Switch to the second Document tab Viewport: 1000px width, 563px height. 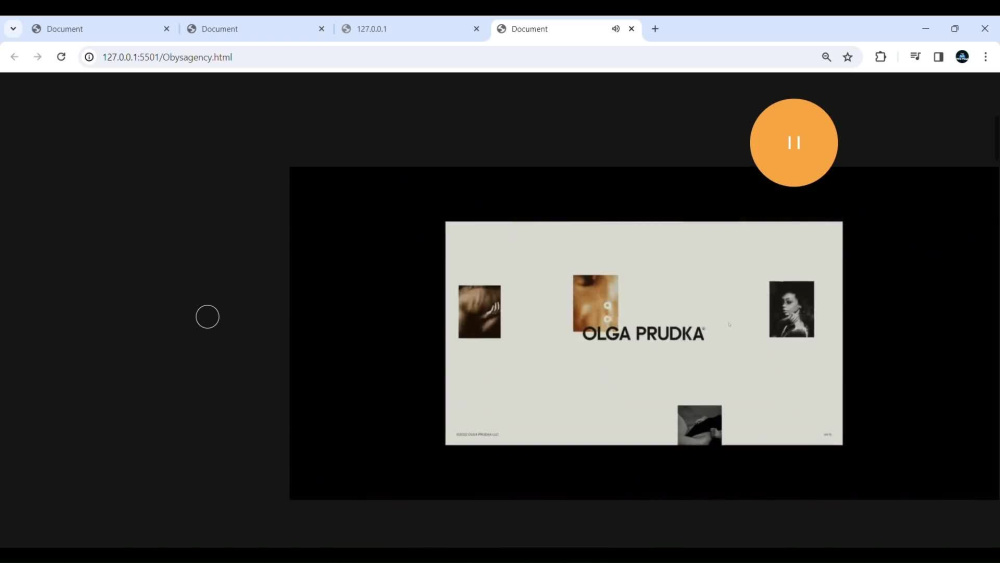(x=256, y=29)
